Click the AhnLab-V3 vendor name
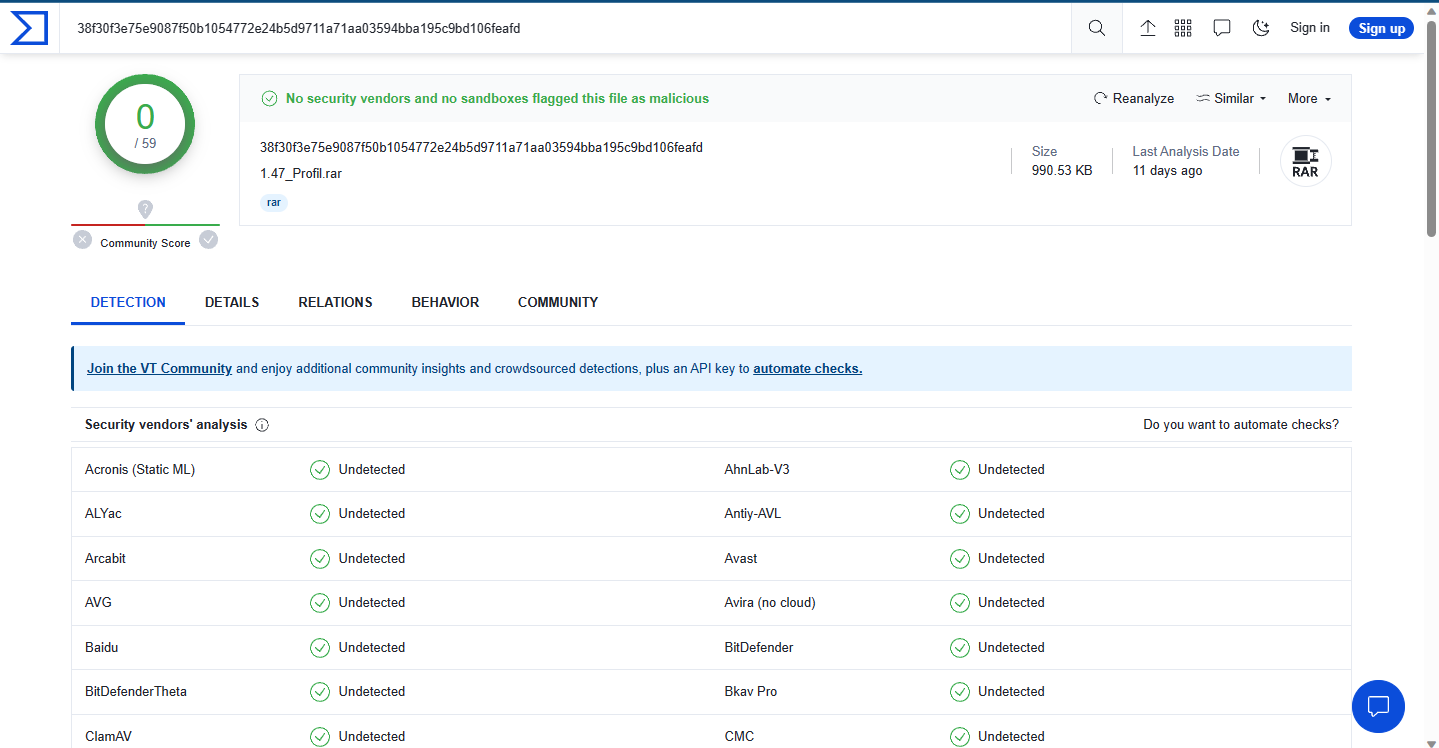 pos(757,469)
